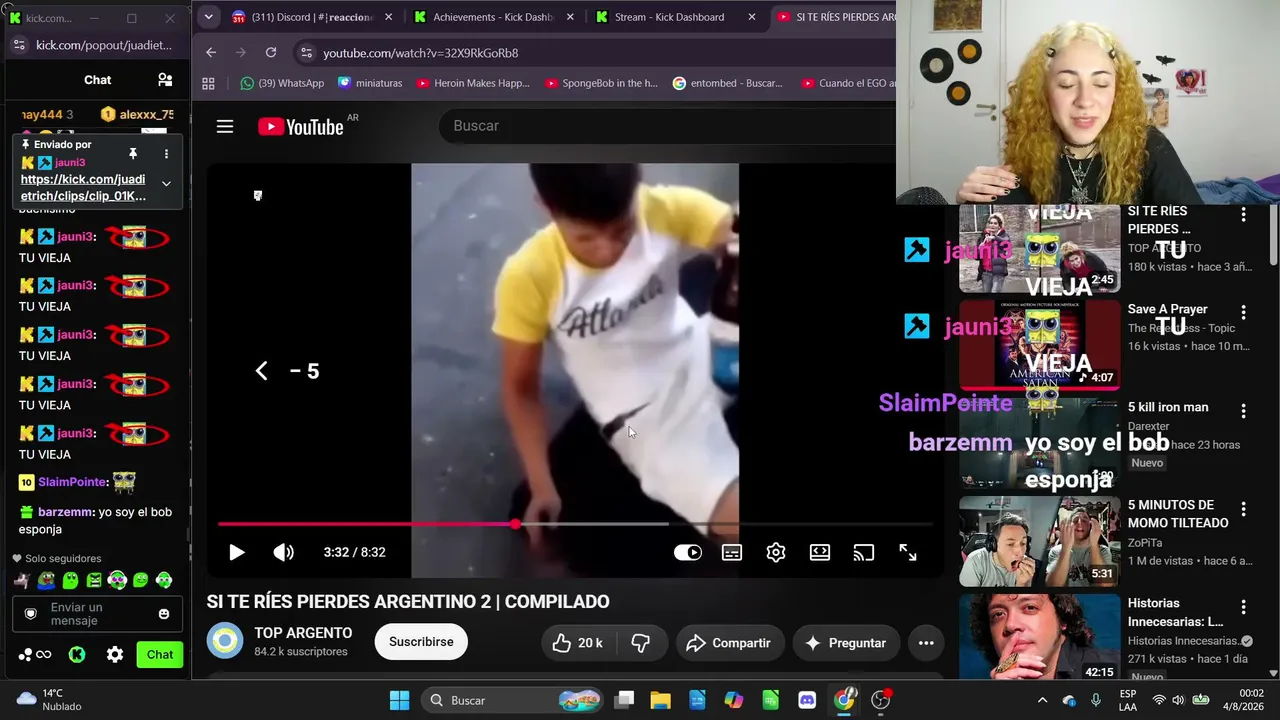1280x720 pixels.
Task: Open more actions beside Preguntar
Action: (926, 643)
